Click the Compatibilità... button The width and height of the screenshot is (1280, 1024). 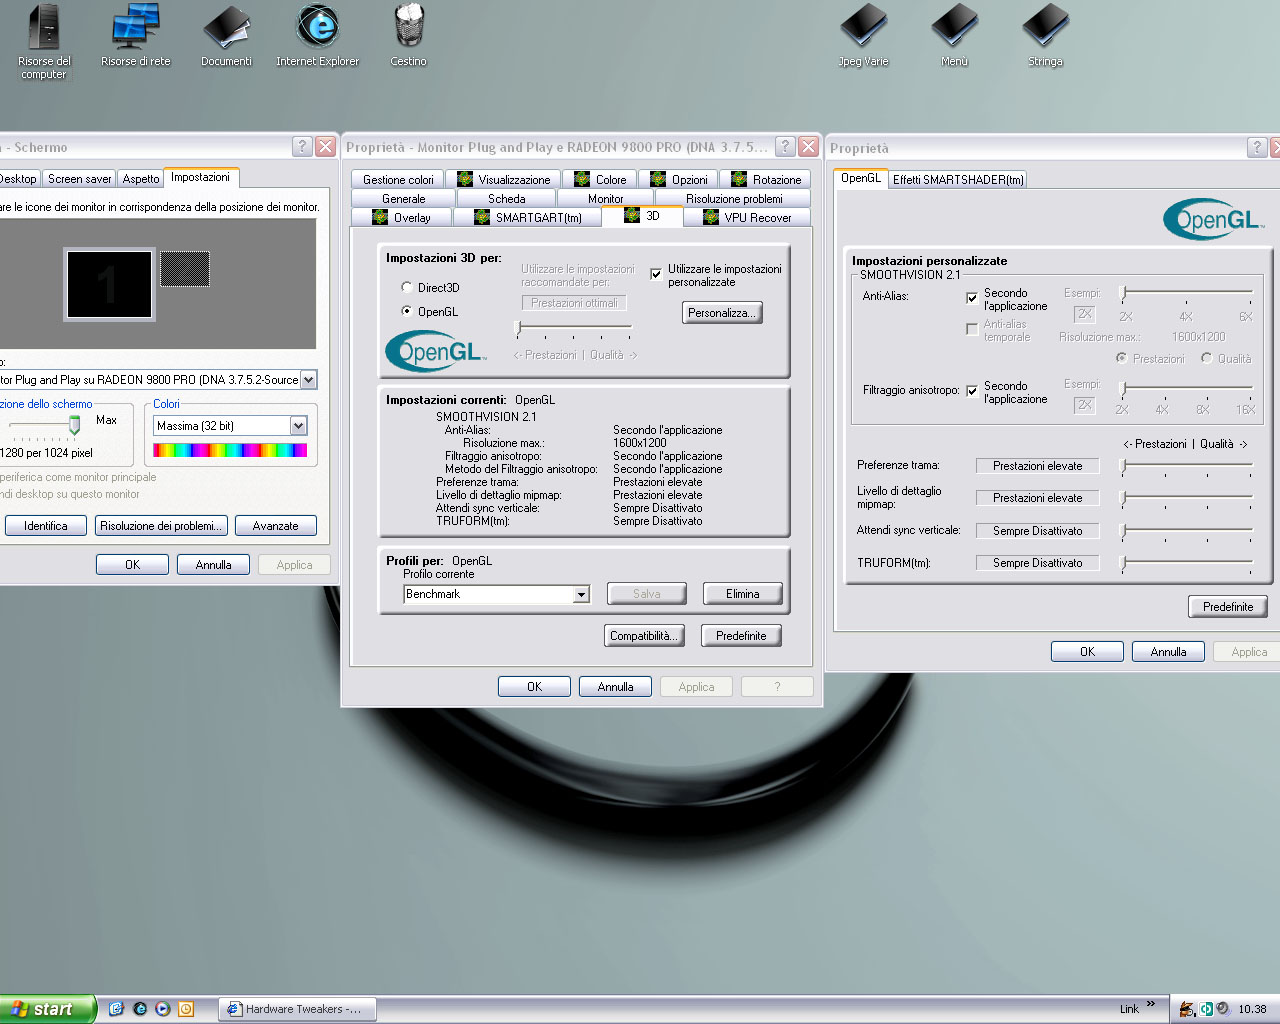pyautogui.click(x=644, y=636)
